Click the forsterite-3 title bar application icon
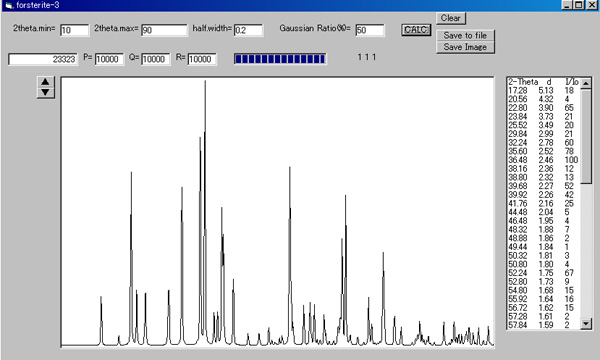Screen dimensions: 600x360 click(x=9, y=5)
